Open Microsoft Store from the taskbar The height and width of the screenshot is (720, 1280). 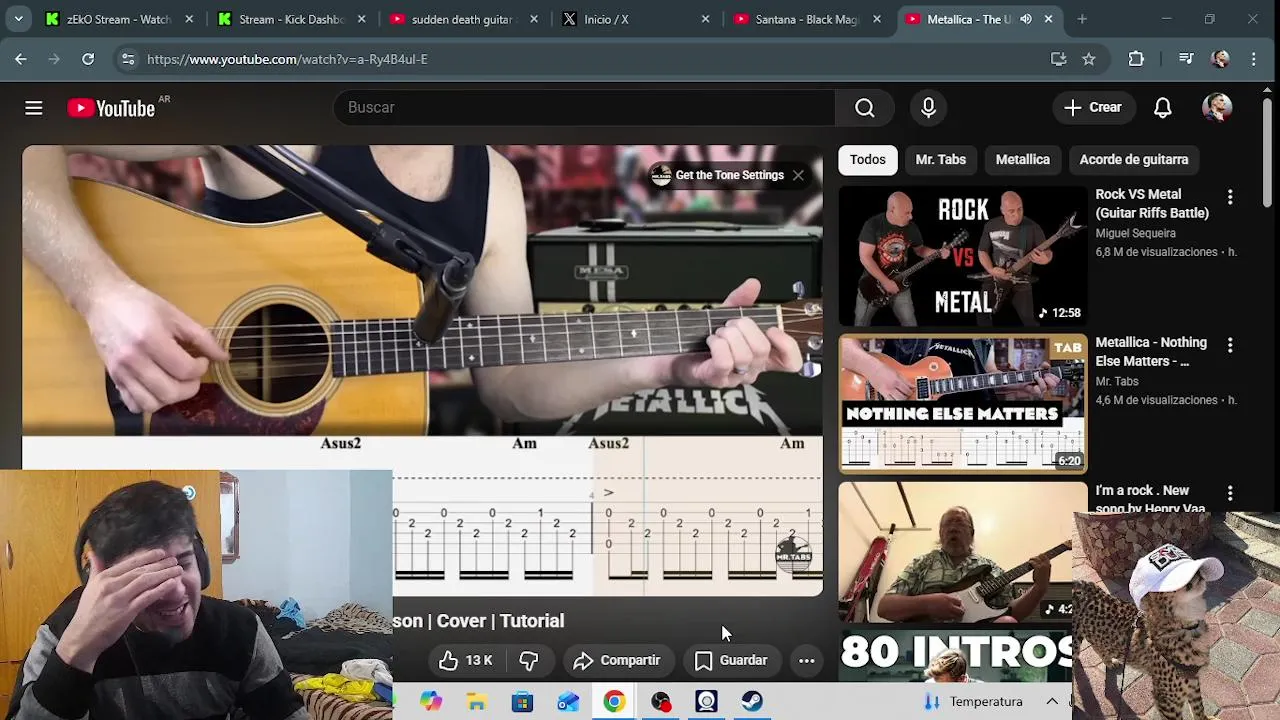click(523, 702)
